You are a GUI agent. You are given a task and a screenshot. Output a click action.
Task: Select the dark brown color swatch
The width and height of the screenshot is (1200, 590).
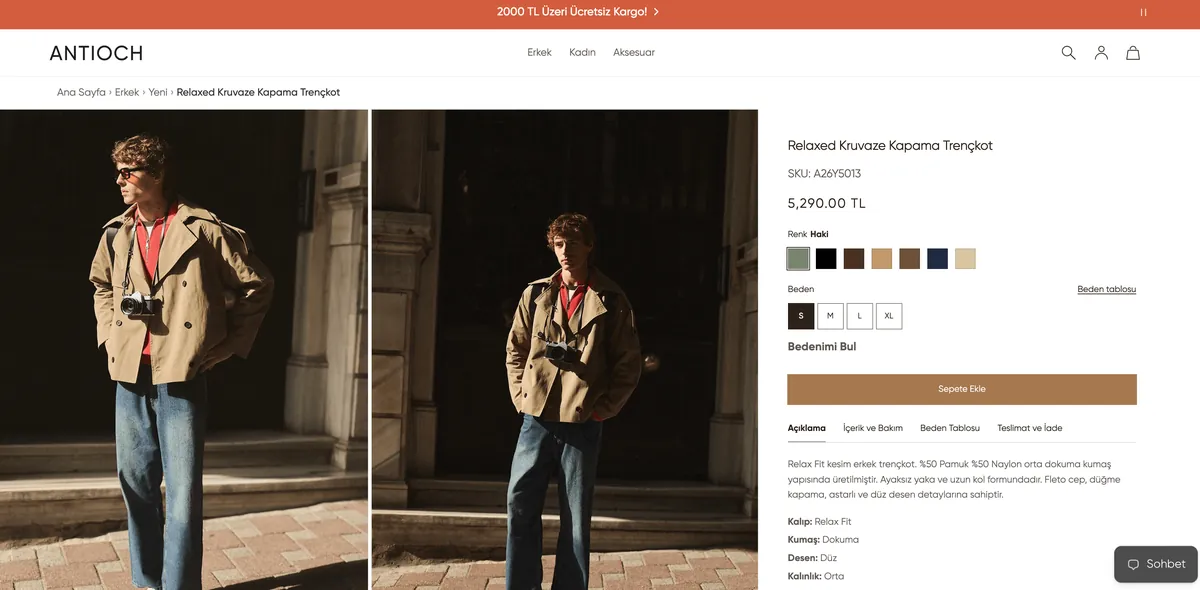pos(854,259)
